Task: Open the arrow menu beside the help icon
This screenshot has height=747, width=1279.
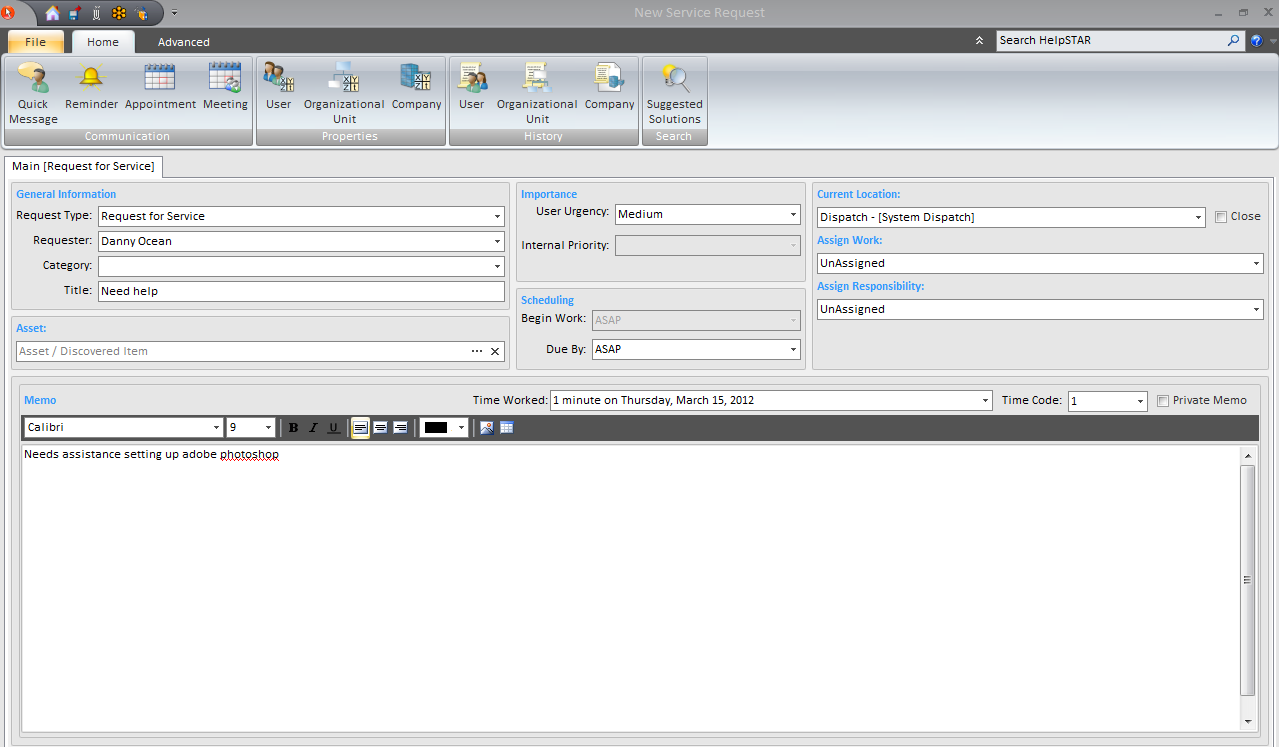Action: 1272,42
